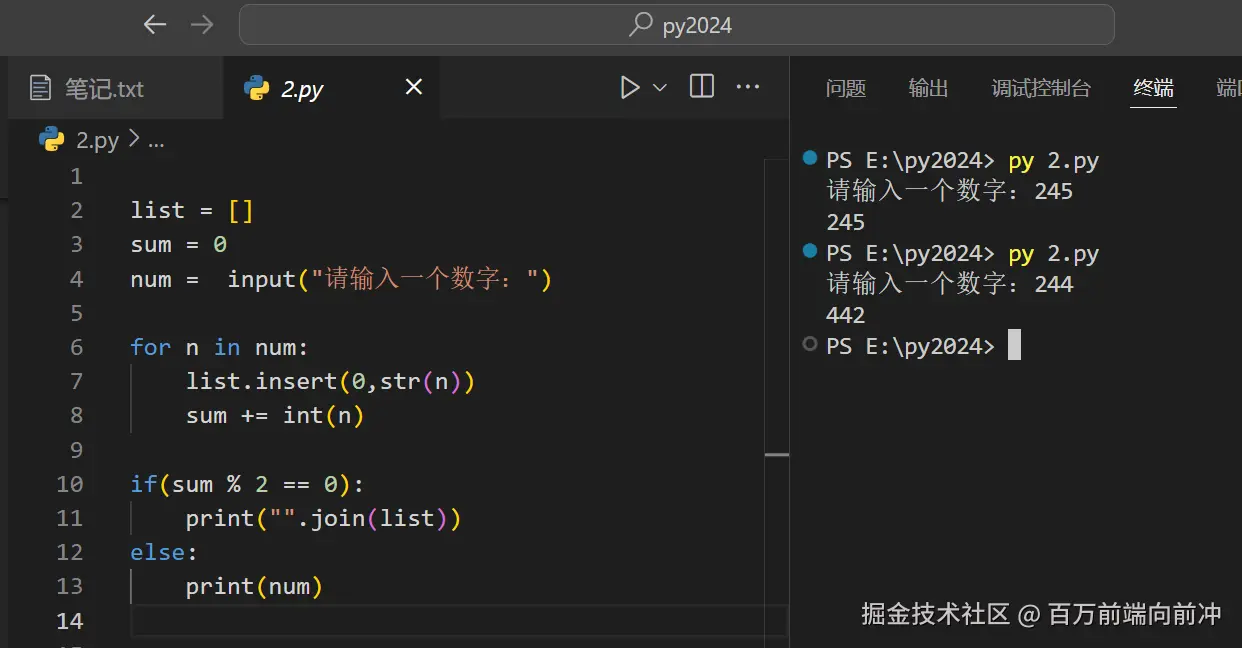Image resolution: width=1242 pixels, height=648 pixels.
Task: Select the 终端 tab in the panel
Action: coord(1152,88)
